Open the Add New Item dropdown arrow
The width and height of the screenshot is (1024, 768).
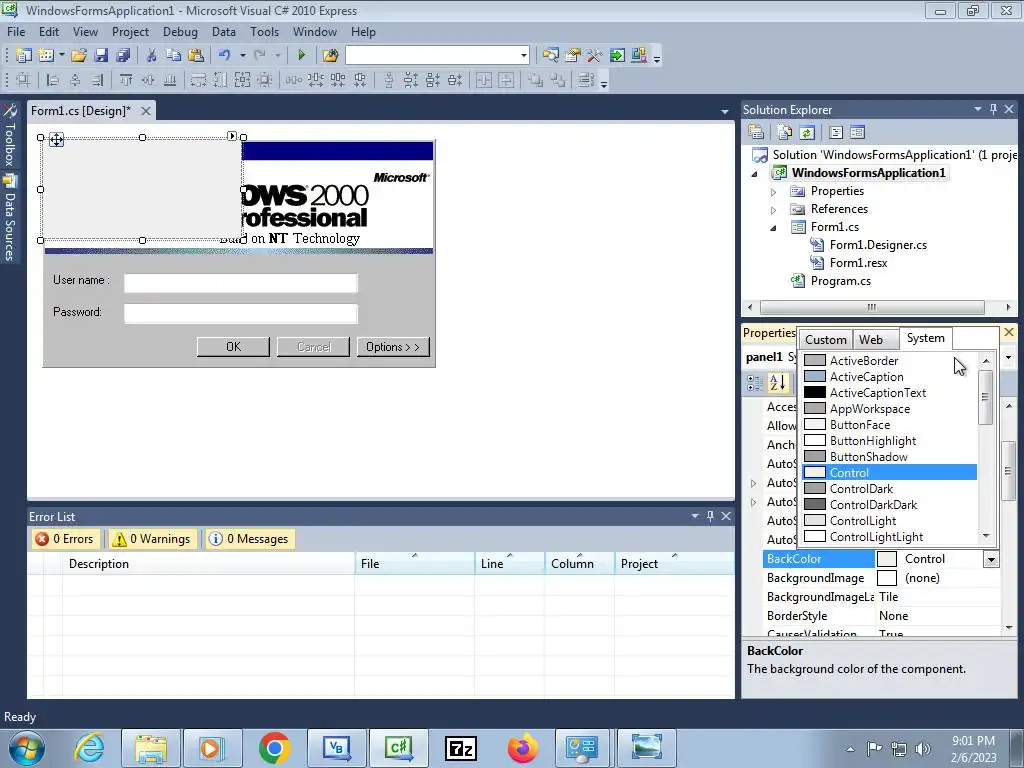pos(61,56)
